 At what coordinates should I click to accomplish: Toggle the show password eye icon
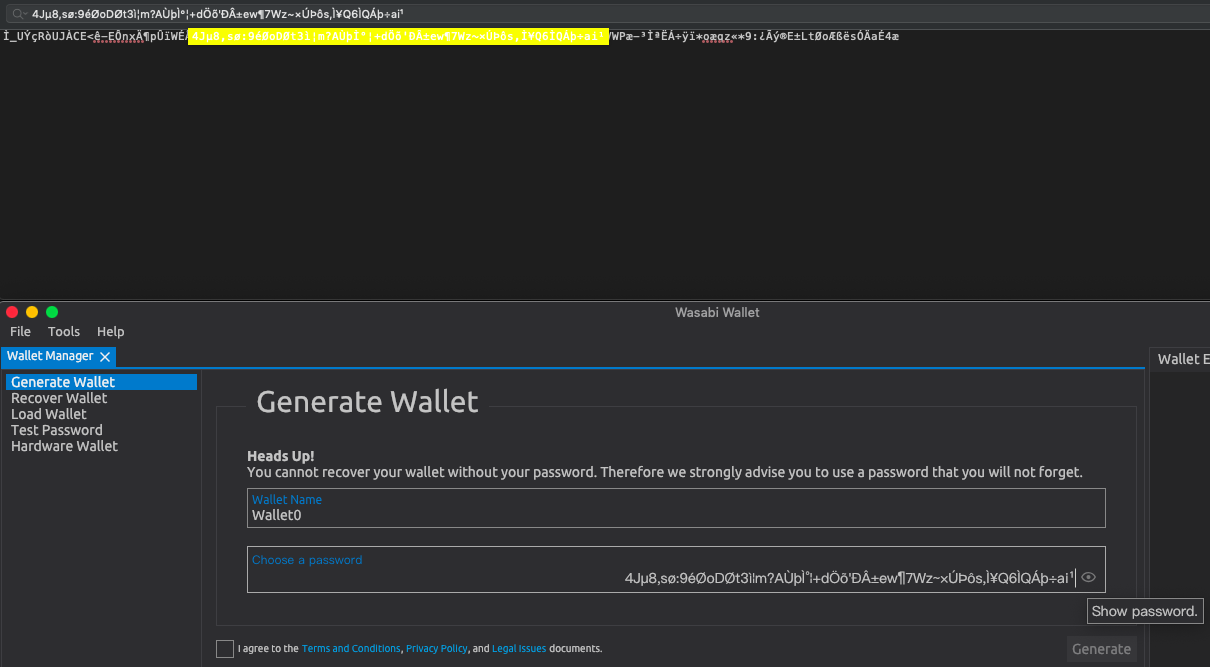tap(1088, 577)
